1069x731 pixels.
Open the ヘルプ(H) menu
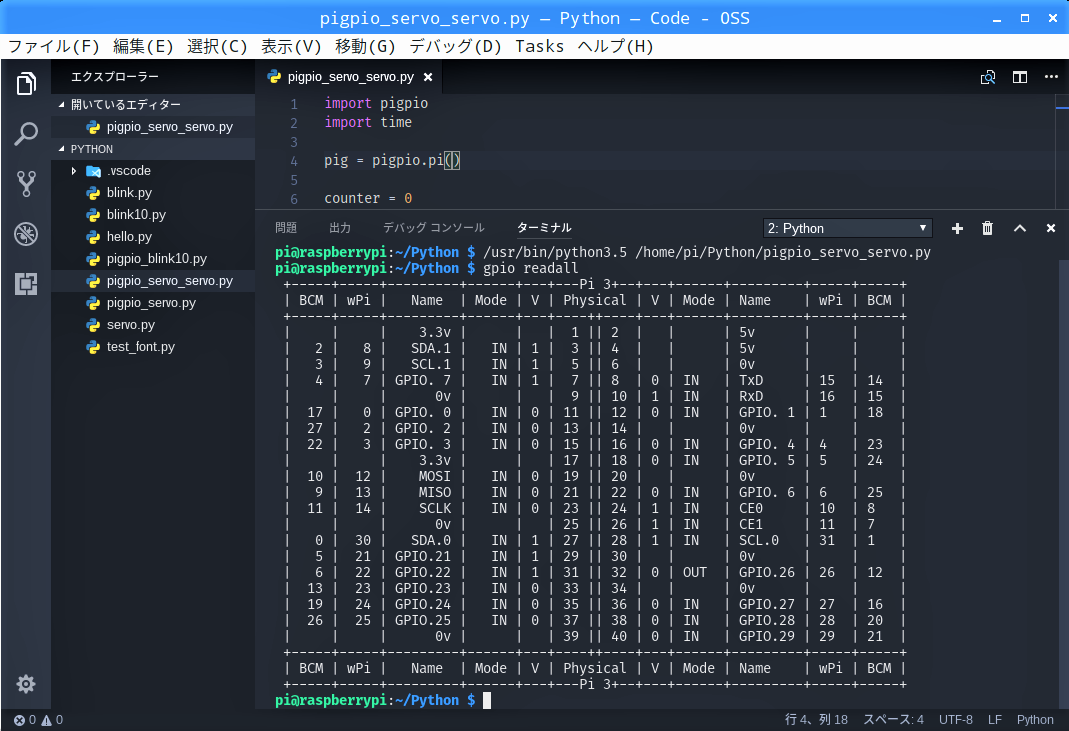pyautogui.click(x=616, y=46)
